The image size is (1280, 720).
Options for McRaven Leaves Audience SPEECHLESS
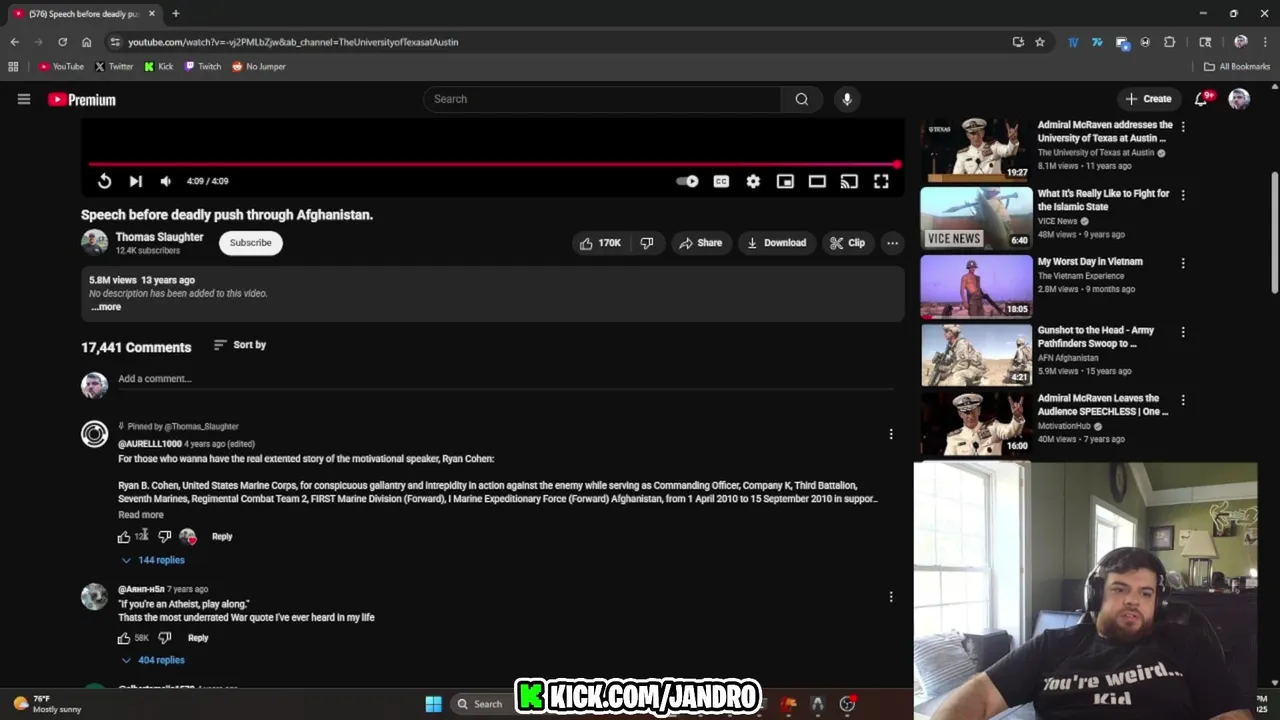tap(1183, 400)
